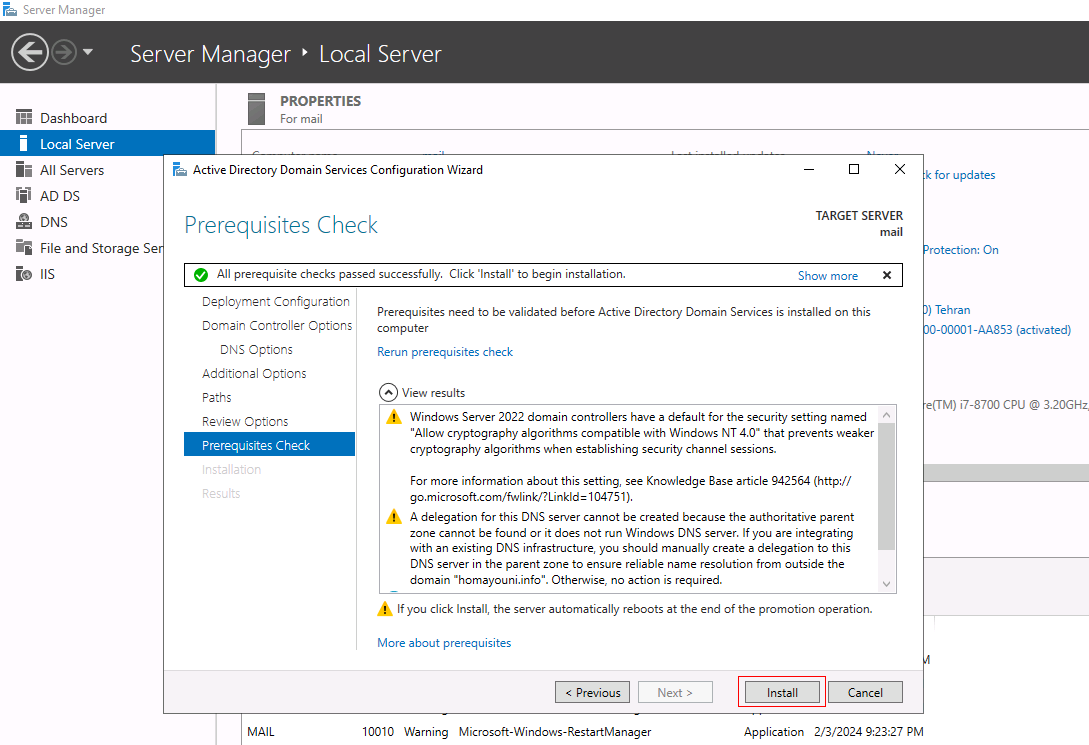Click the DNS icon
The height and width of the screenshot is (745, 1089).
24,221
